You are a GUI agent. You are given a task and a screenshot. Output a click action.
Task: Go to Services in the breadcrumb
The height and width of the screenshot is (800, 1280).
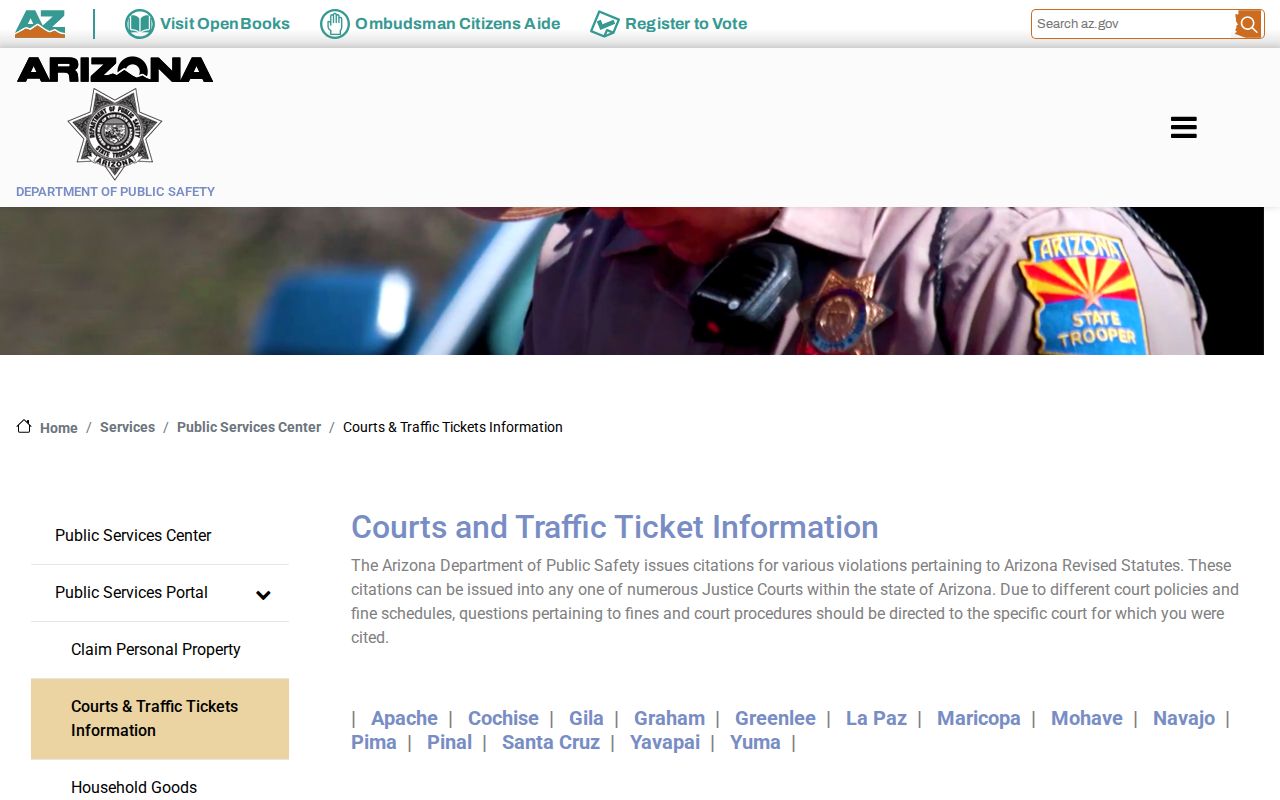pos(127,427)
